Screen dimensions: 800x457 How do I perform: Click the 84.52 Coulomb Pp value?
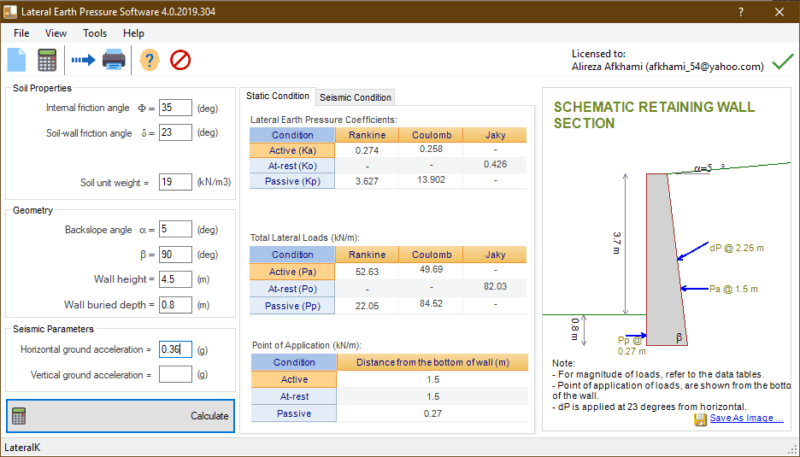click(x=431, y=304)
